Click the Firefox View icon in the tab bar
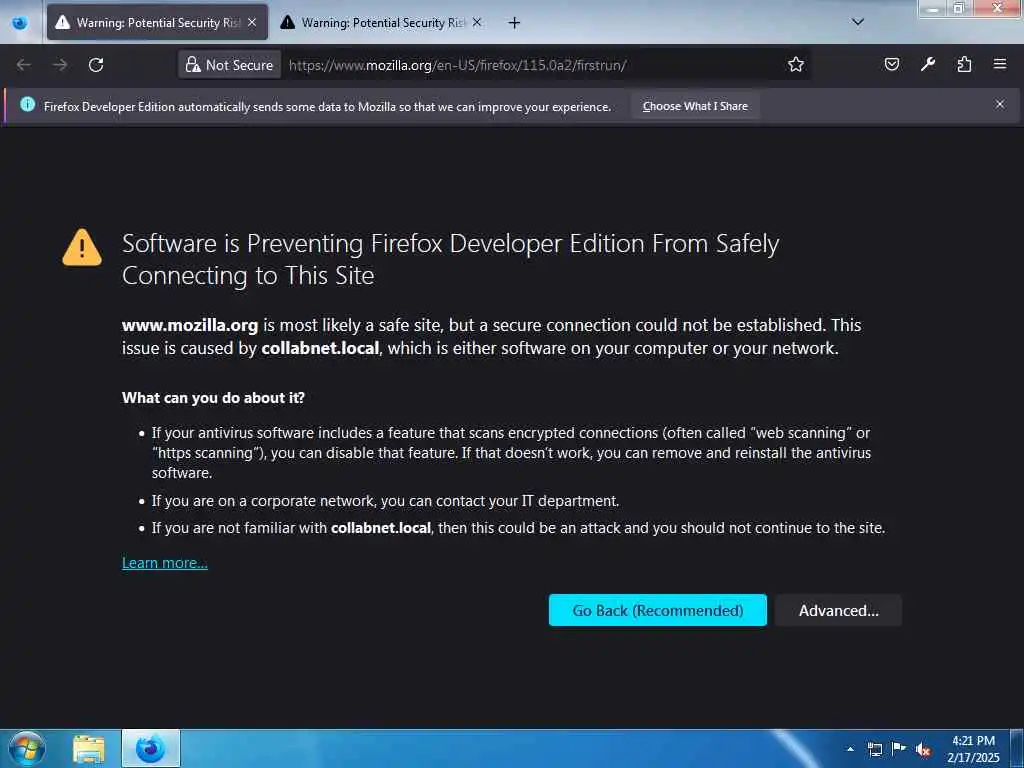The width and height of the screenshot is (1024, 768). click(20, 23)
